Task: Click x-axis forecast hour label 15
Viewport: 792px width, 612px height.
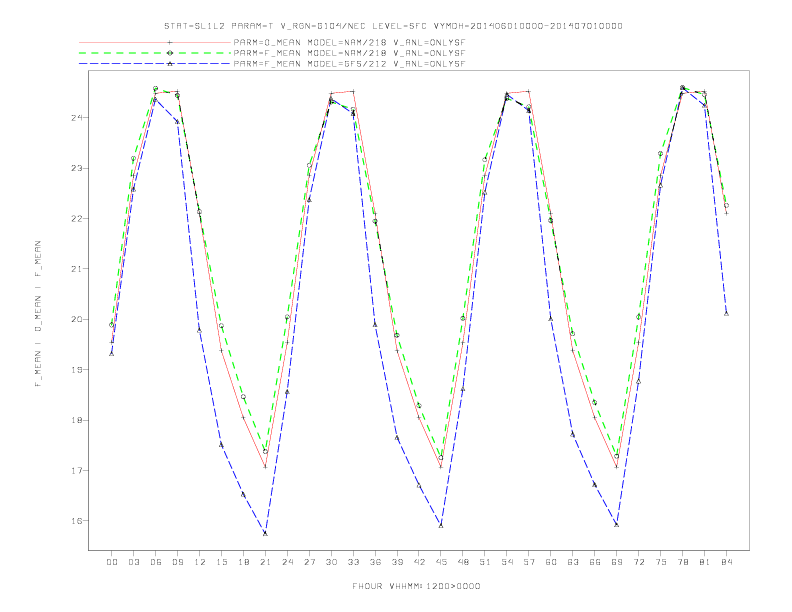Action: coord(221,562)
